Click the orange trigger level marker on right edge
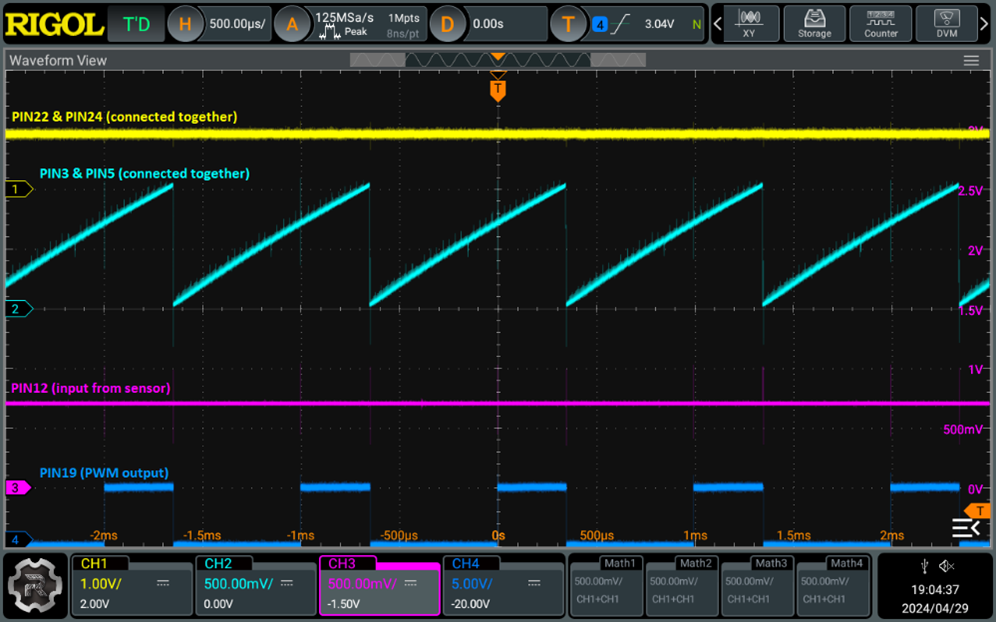Image resolution: width=996 pixels, height=622 pixels. click(x=982, y=508)
